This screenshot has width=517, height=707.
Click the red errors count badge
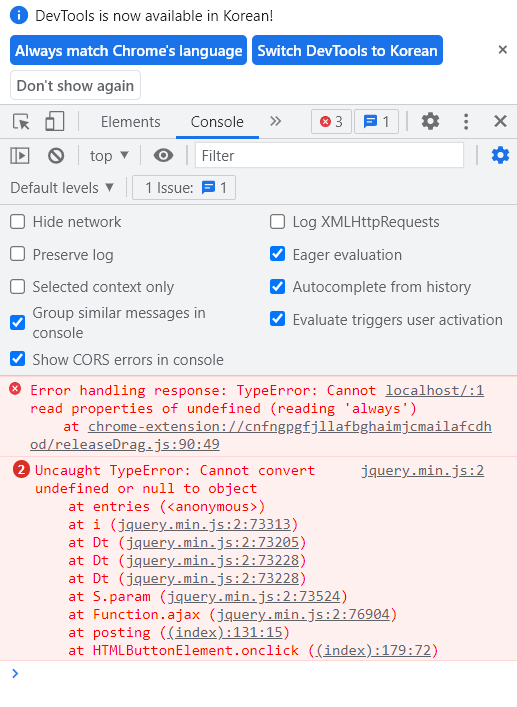[x=331, y=122]
